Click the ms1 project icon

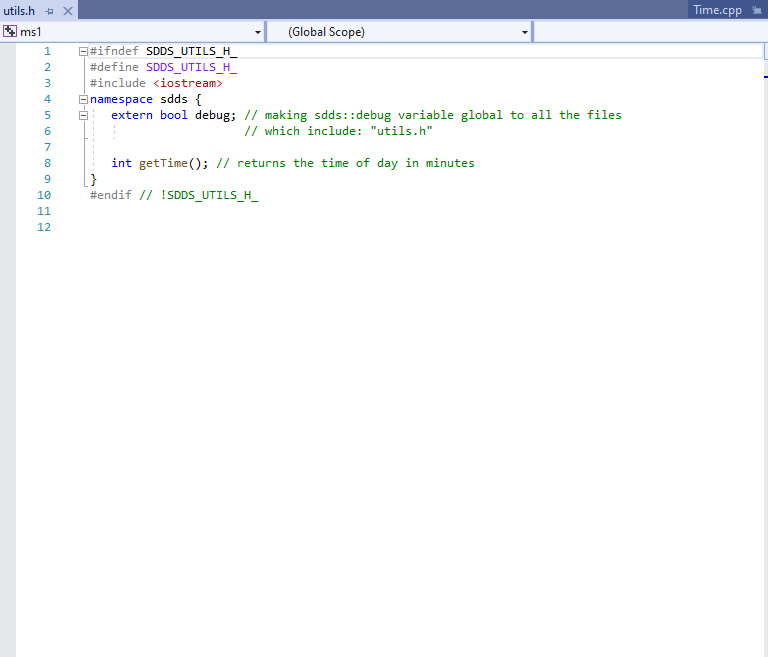(x=10, y=32)
